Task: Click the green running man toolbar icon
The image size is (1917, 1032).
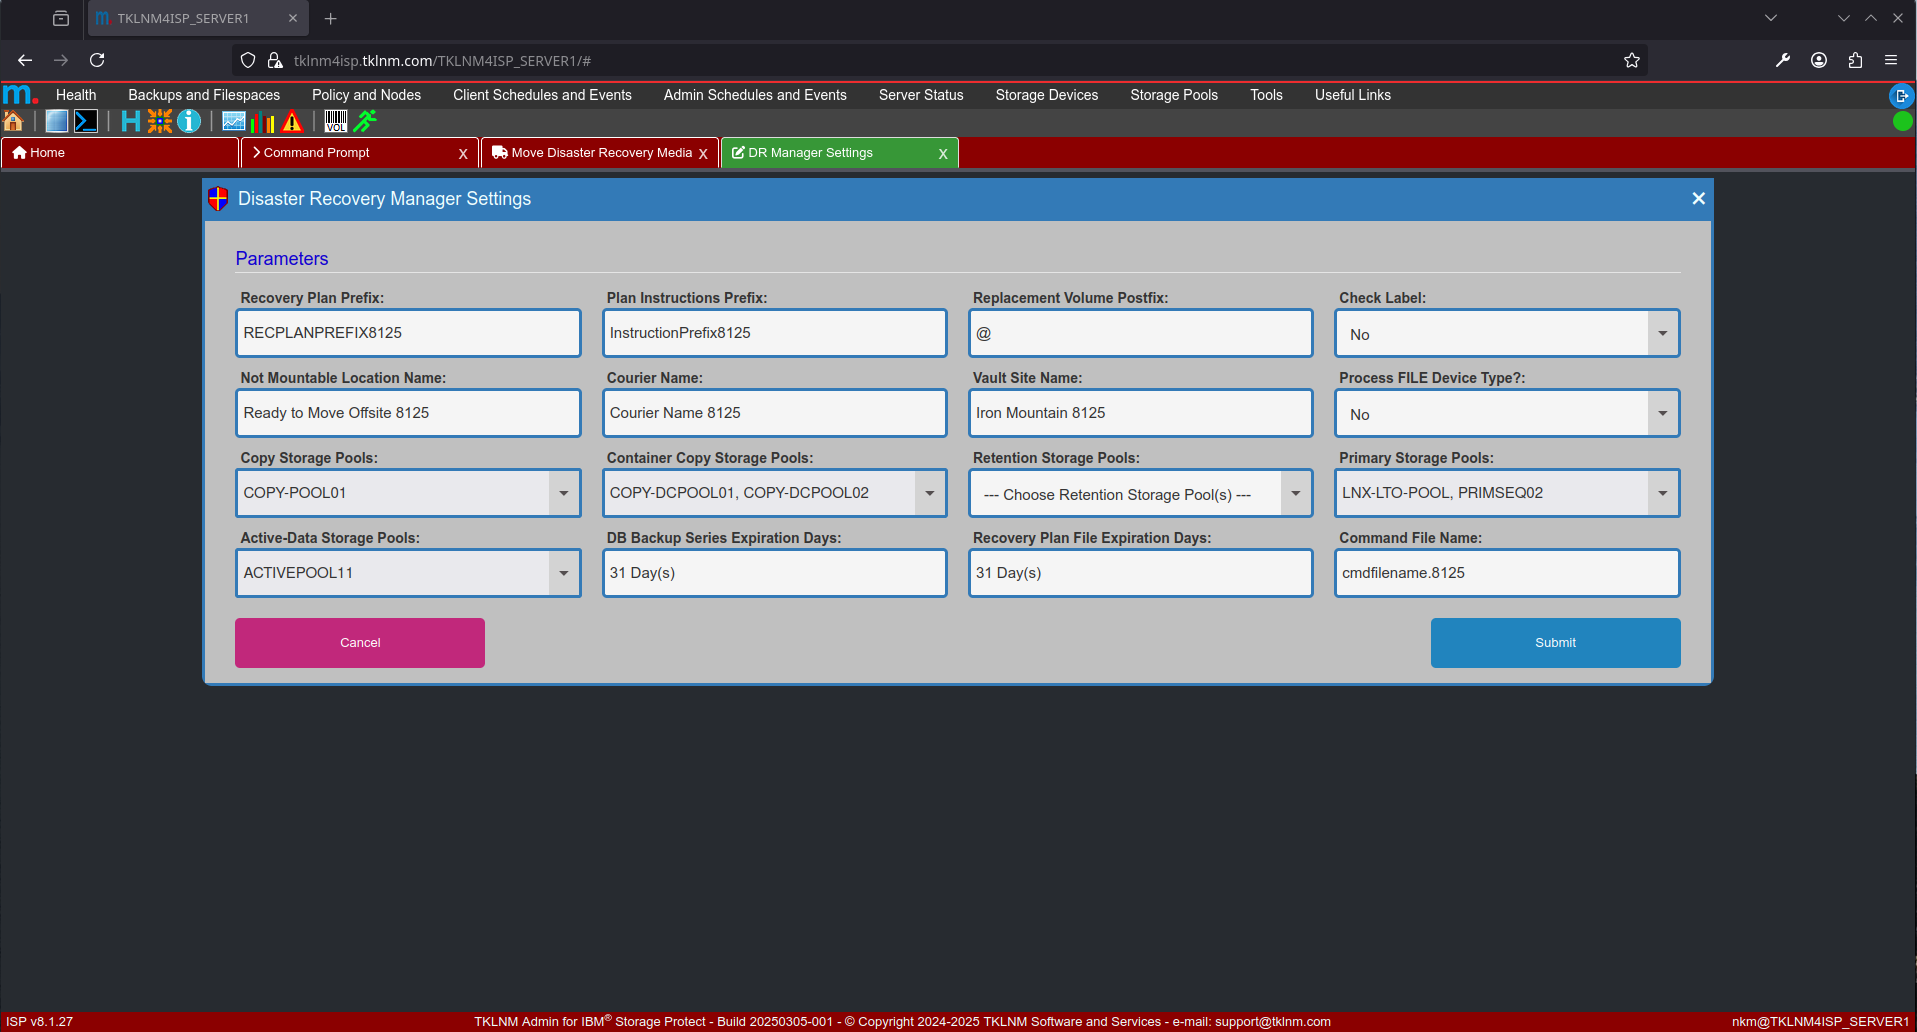Action: pyautogui.click(x=366, y=122)
